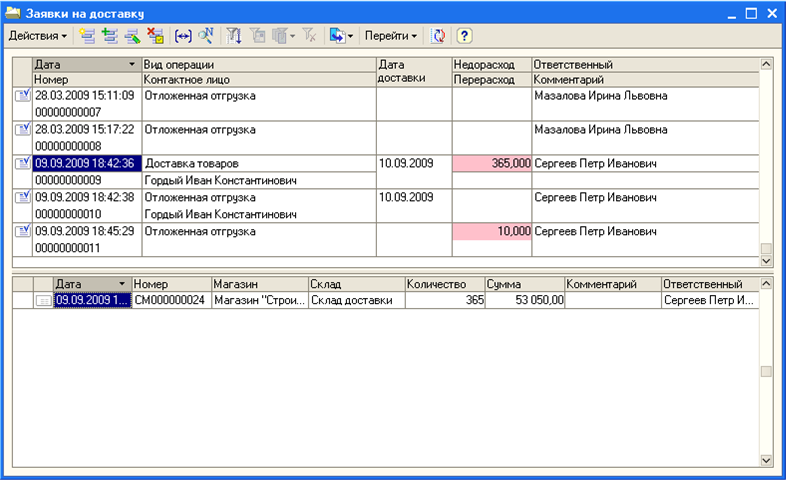786x480 pixels.
Task: Click the Комментарий header in lower table
Action: click(613, 284)
